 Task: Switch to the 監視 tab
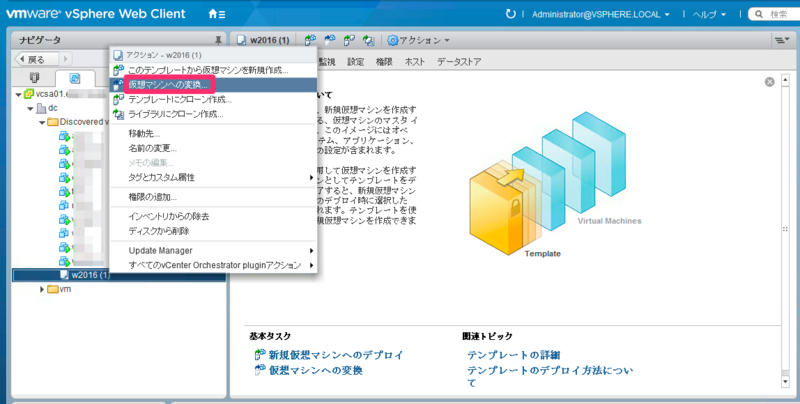click(327, 62)
